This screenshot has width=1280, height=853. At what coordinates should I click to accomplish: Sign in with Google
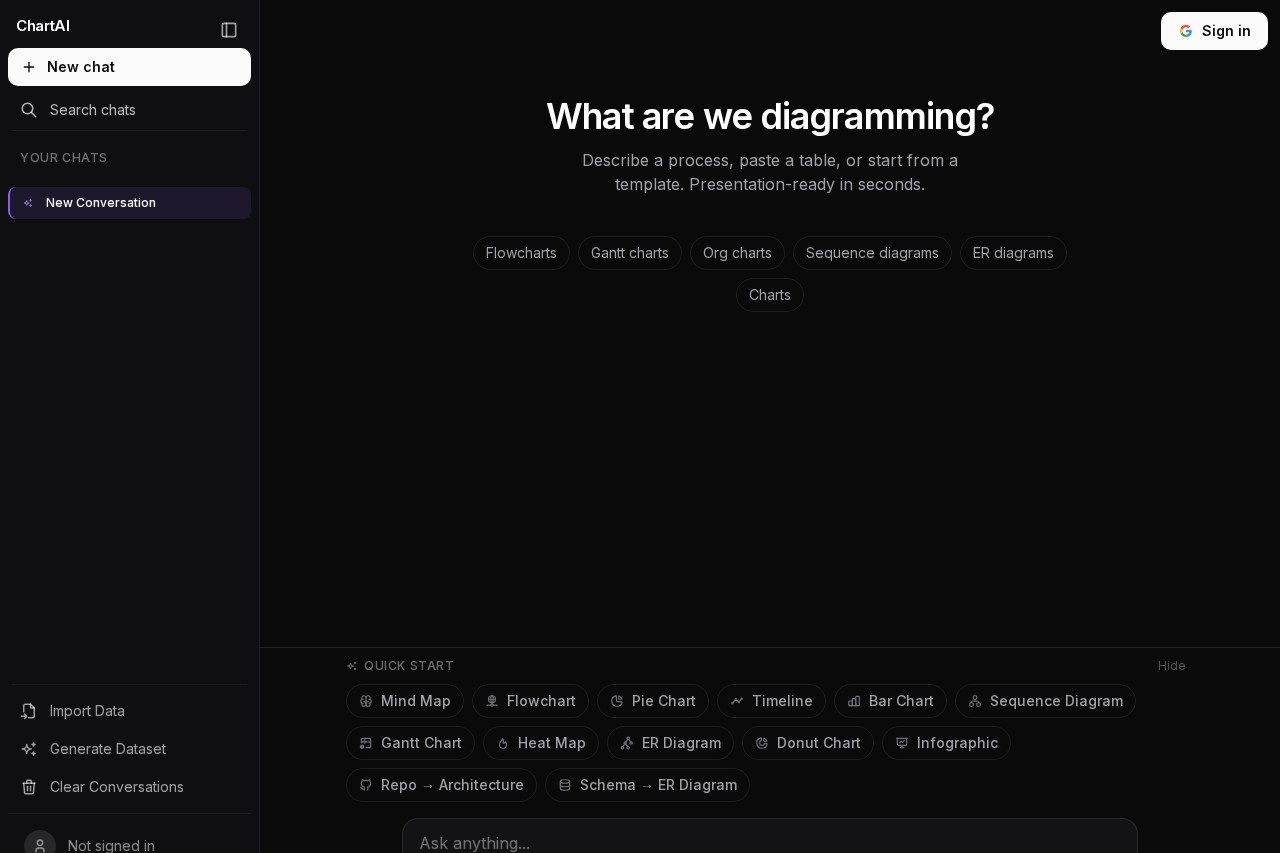(1214, 31)
